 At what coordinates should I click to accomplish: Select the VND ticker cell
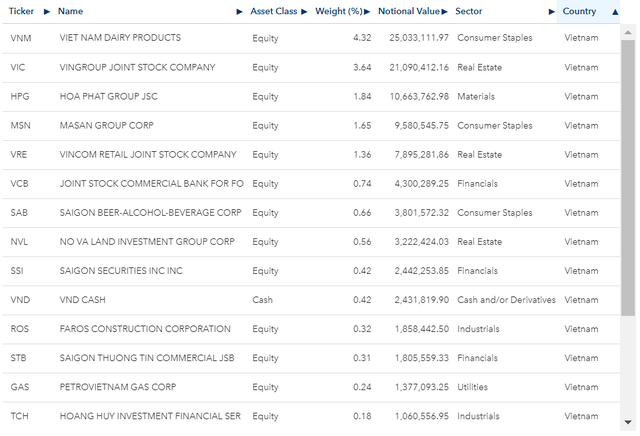point(20,300)
